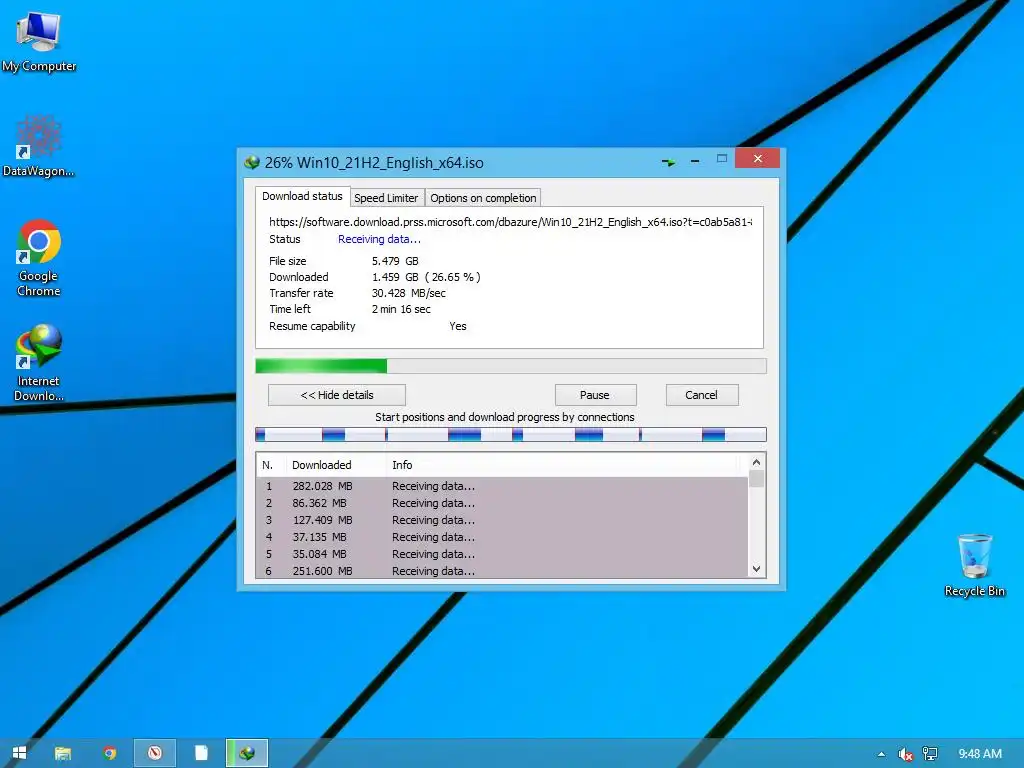Select connection row with 282.028 MB
Viewport: 1024px width, 768px height.
502,487
